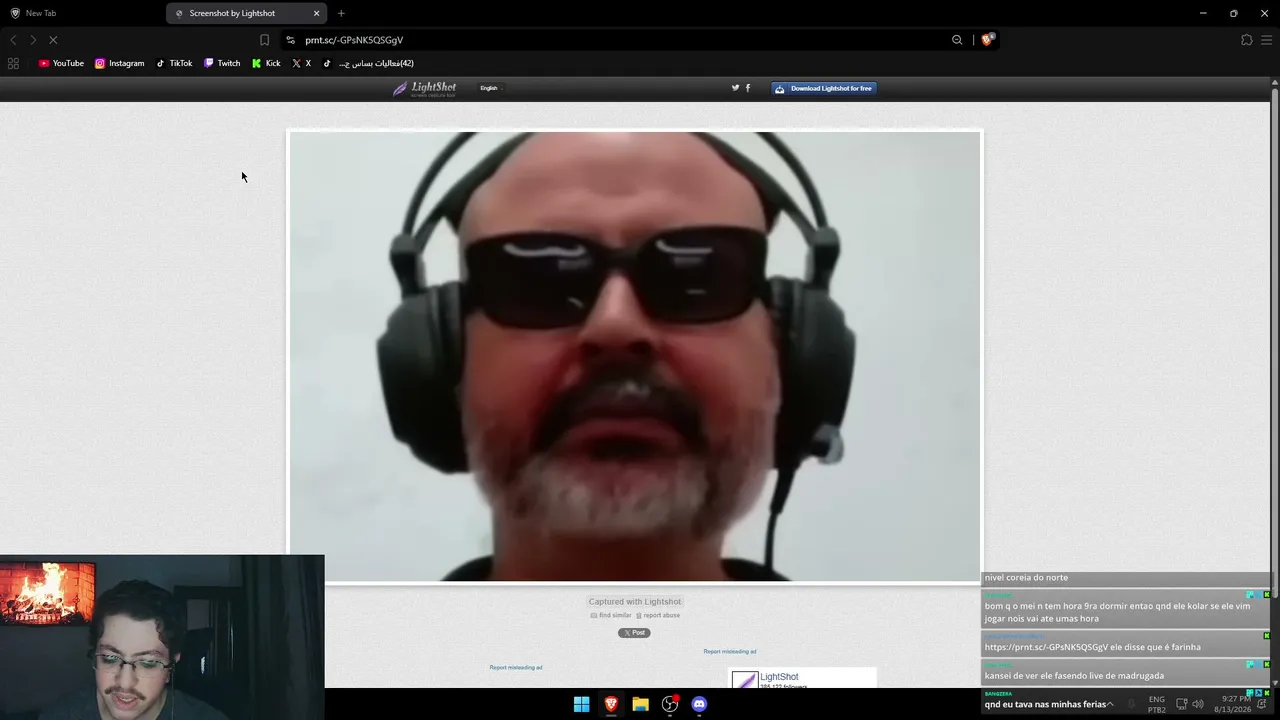Click the find similar link
1280x720 pixels.
click(x=611, y=615)
